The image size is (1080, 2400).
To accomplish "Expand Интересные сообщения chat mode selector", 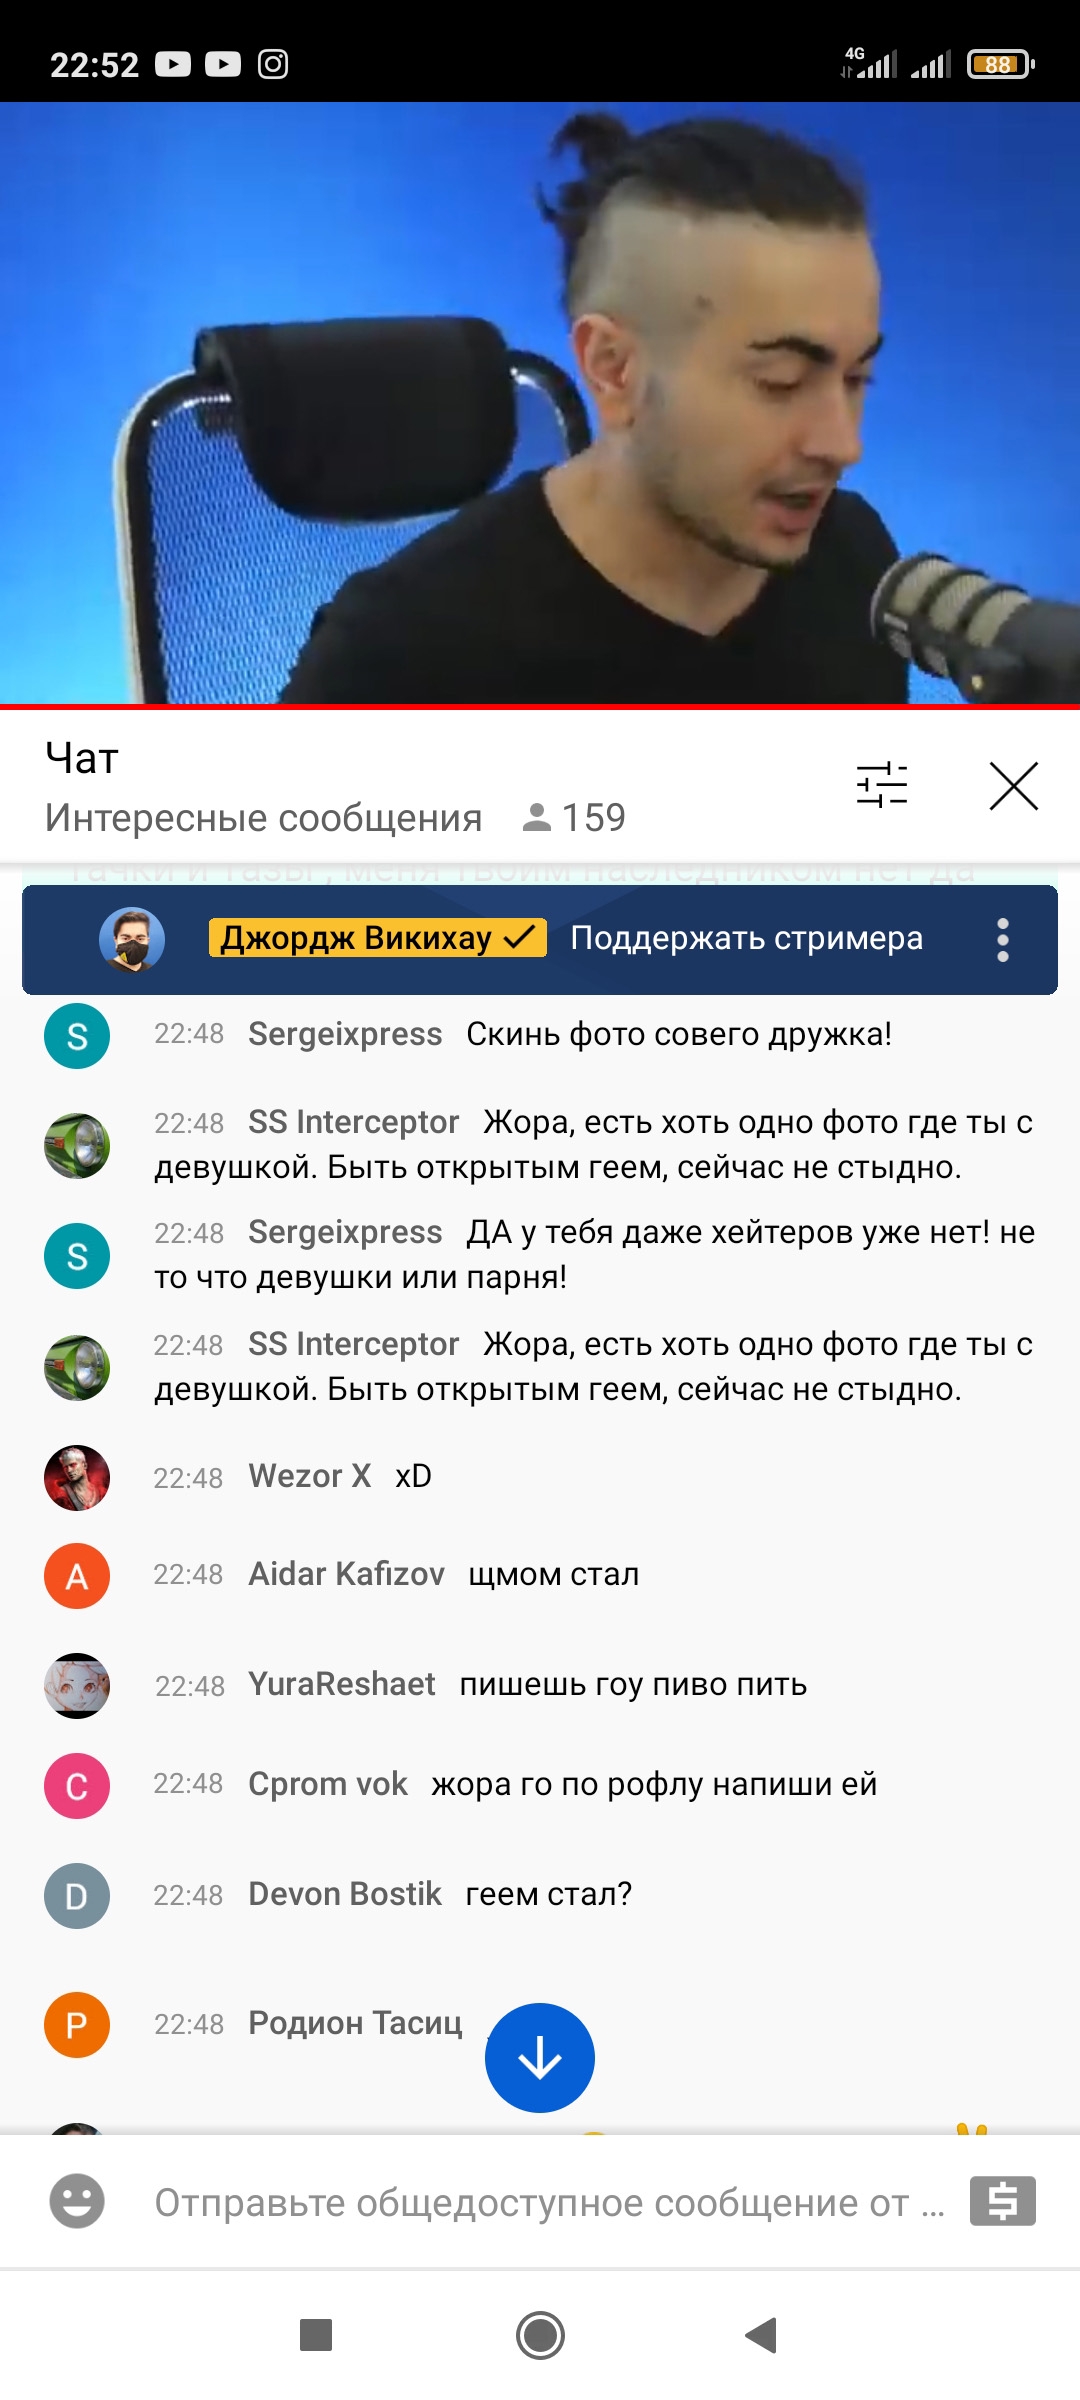I will click(264, 818).
